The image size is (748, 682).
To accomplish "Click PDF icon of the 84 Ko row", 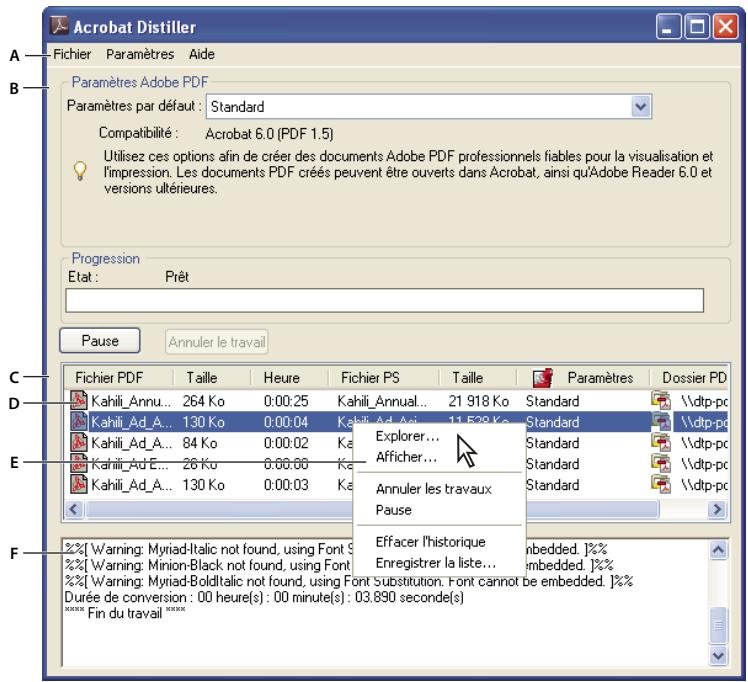I will click(79, 442).
